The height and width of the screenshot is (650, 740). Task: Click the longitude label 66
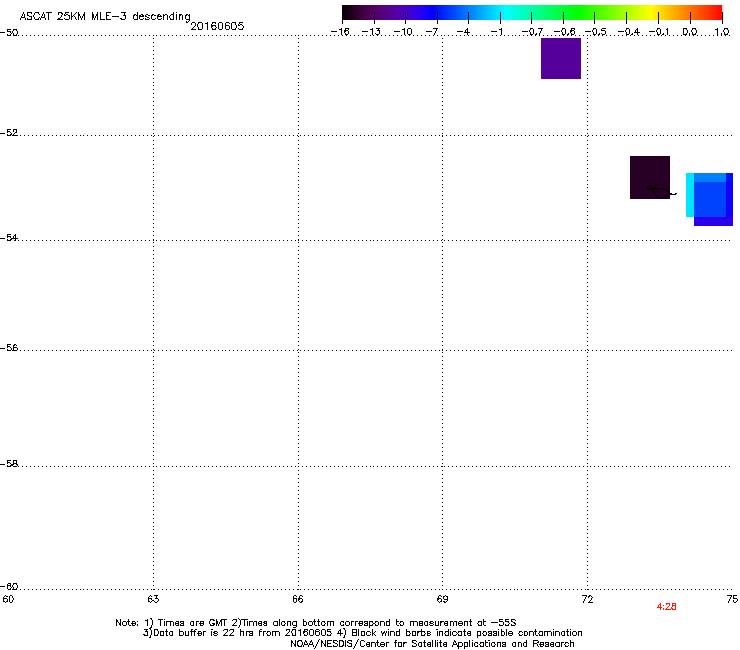pos(298,599)
